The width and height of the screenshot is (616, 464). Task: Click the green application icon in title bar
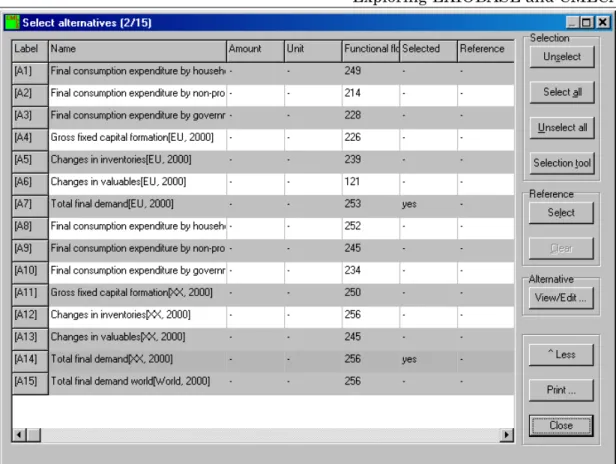(12, 22)
